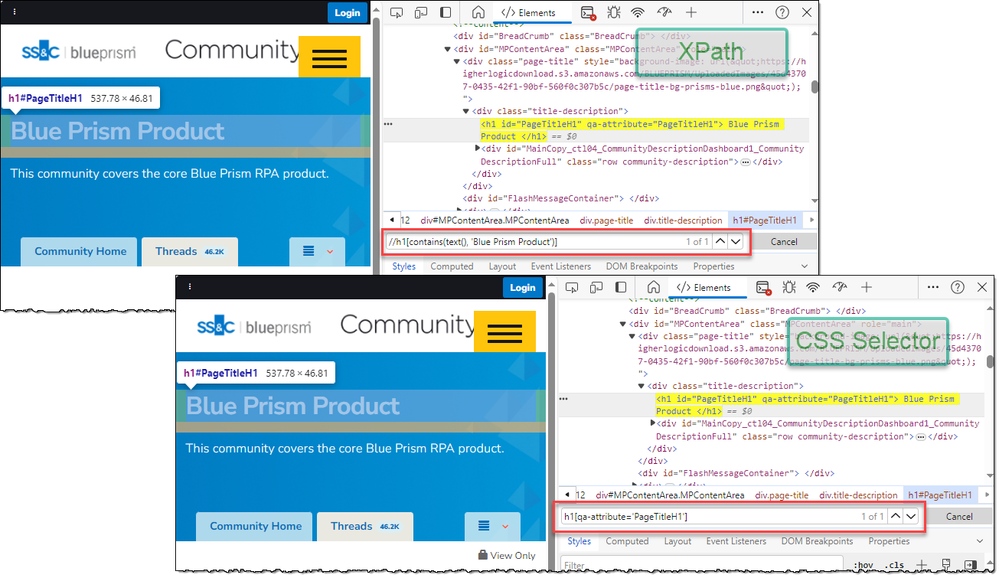Collapse page-title div node in upper DevTools
The height and width of the screenshot is (578, 999).
[457, 62]
